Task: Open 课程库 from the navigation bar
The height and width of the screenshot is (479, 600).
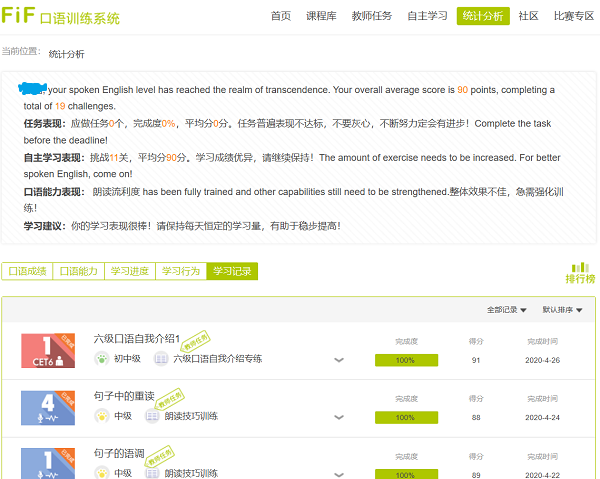Action: click(321, 16)
